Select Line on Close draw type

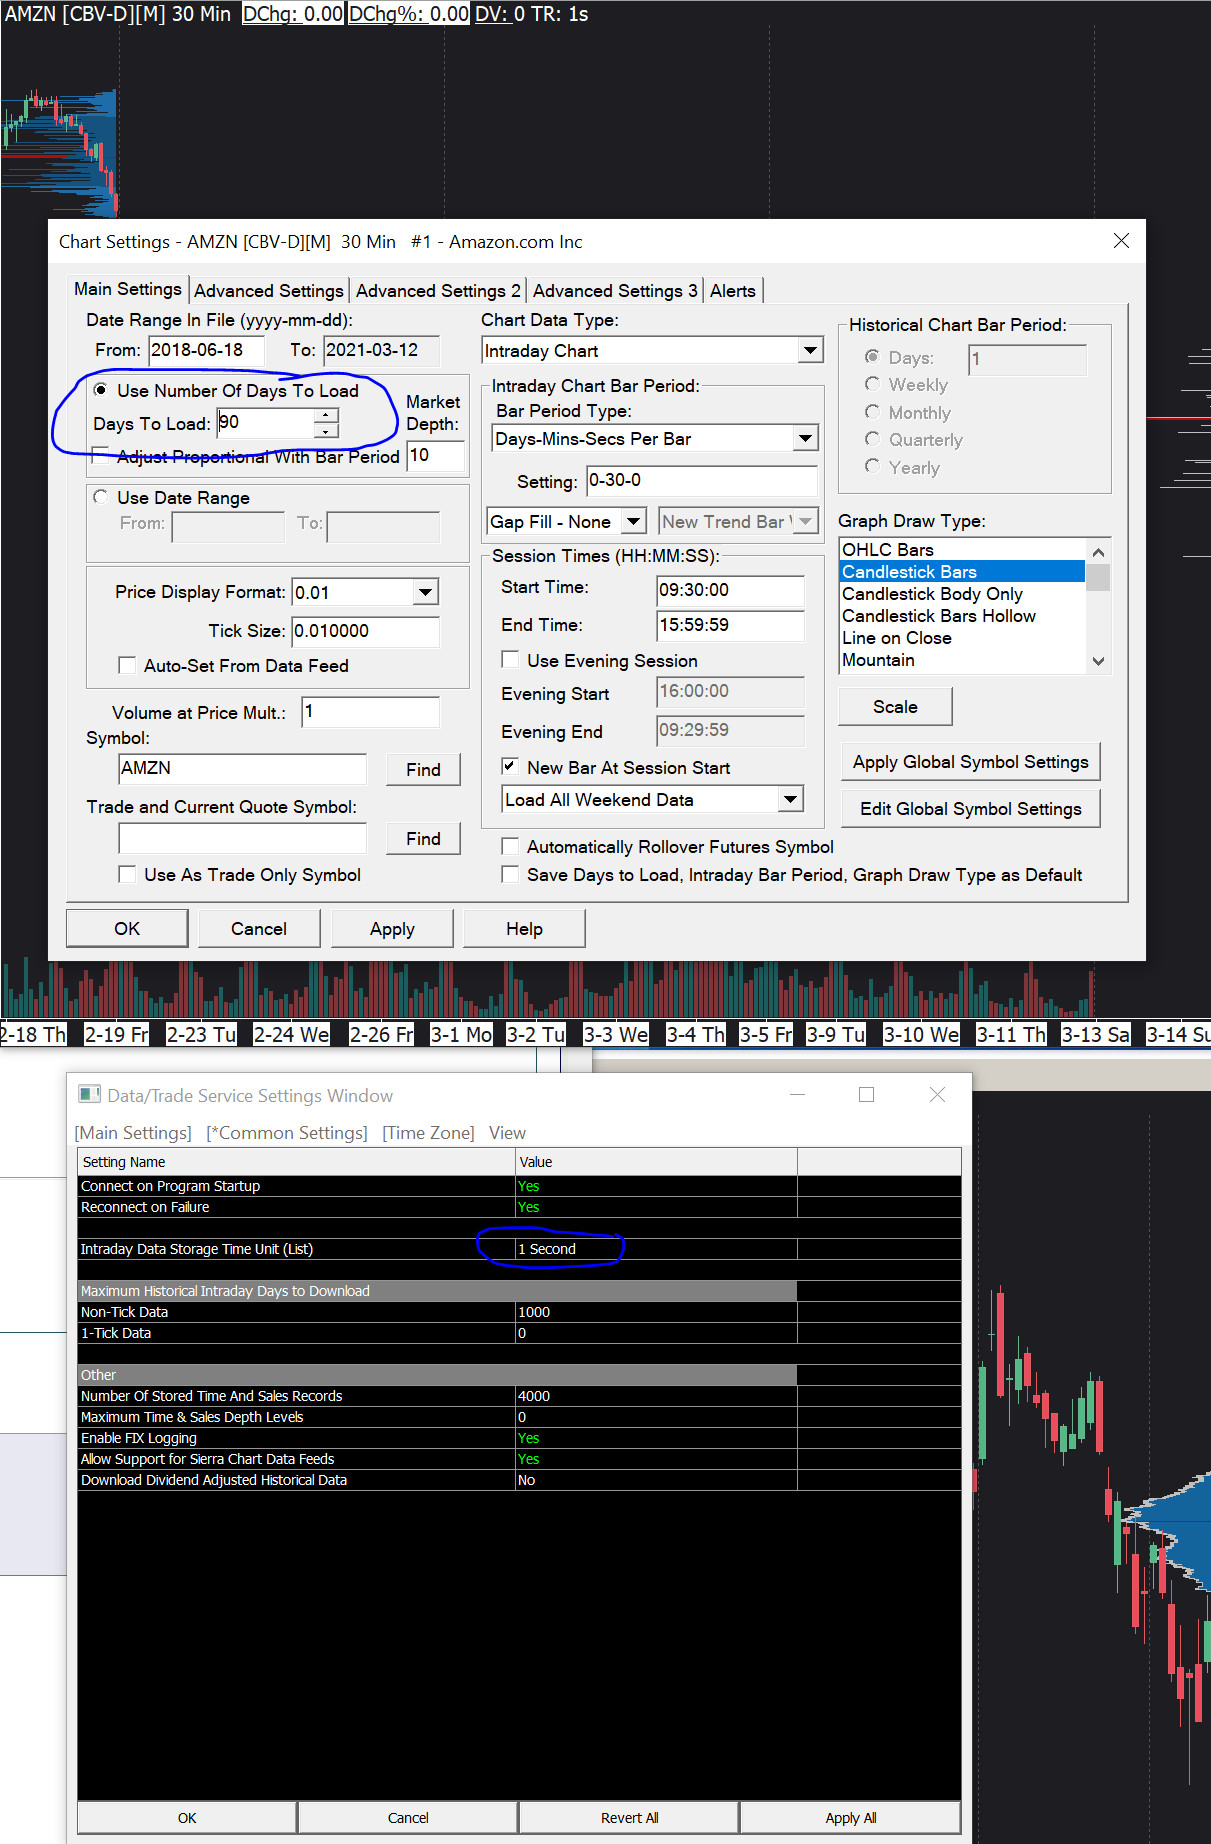962,637
